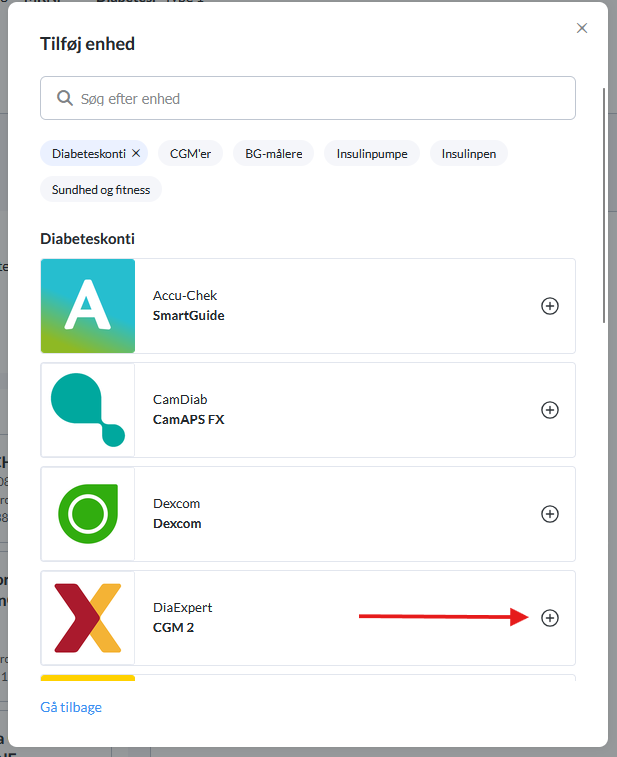Filter by Insulinpumpe

tap(372, 154)
